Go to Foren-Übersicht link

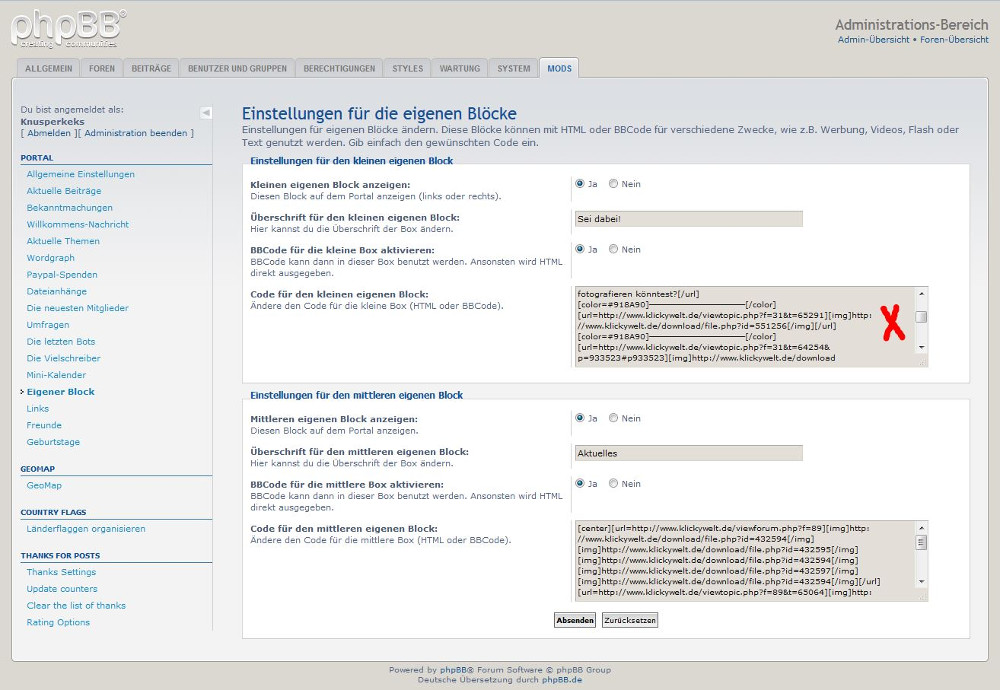tap(953, 40)
